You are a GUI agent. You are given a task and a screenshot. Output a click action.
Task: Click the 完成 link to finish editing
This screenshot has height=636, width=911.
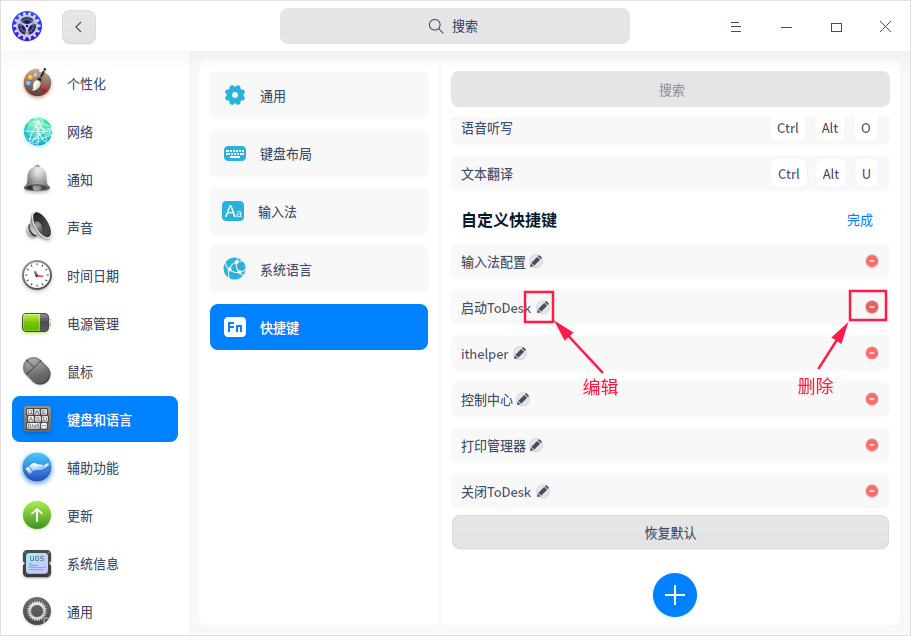point(859,220)
